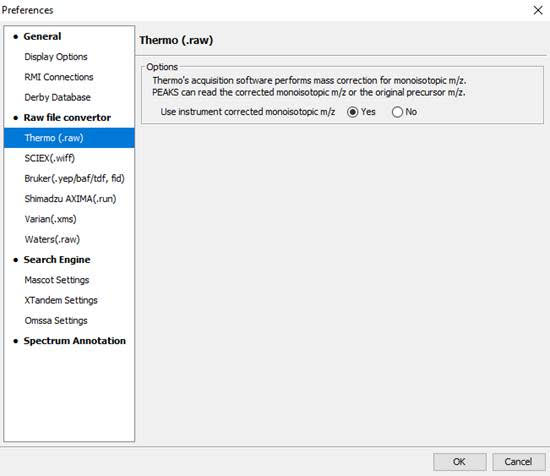Open Waters(.raw) convertor settings
The image size is (550, 476).
(x=52, y=240)
